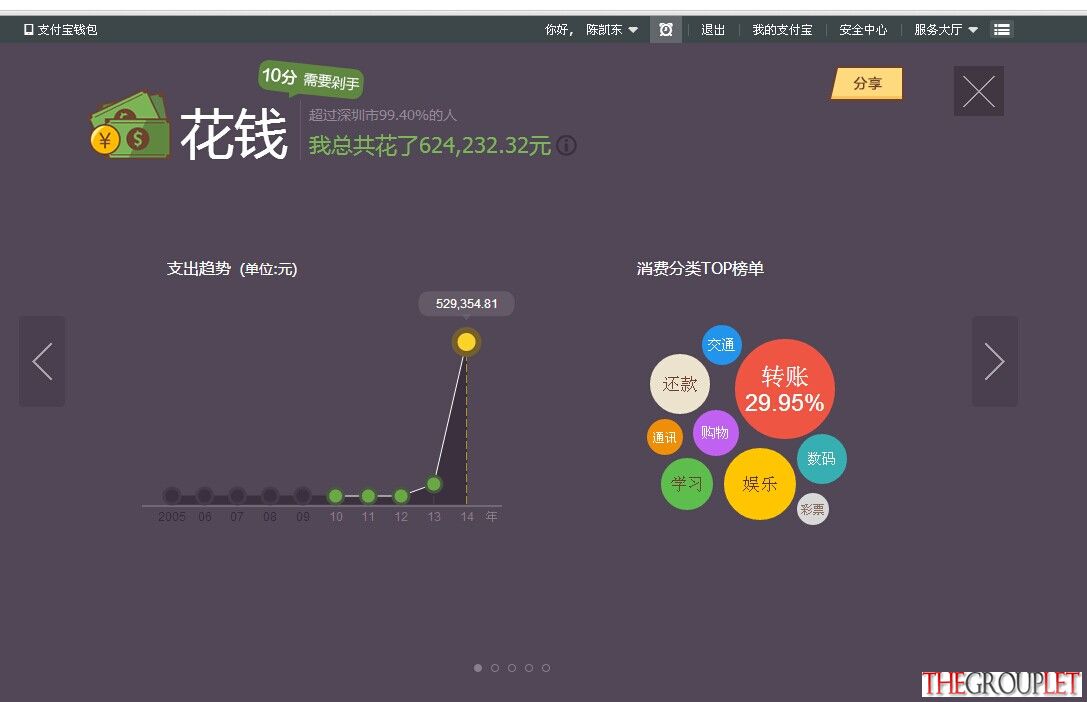This screenshot has height=702, width=1087.
Task: Click the green 2012 data point
Action: [401, 495]
